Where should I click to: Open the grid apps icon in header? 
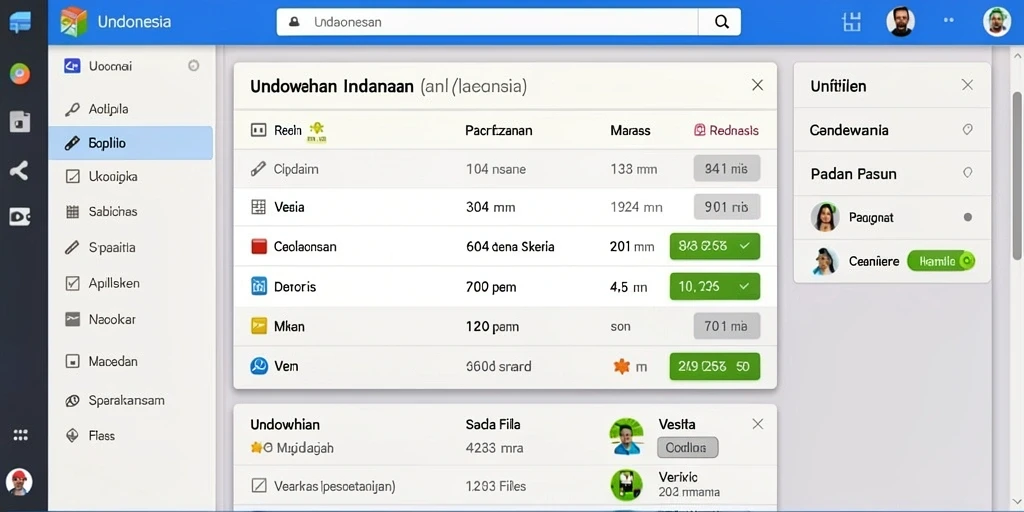click(851, 22)
